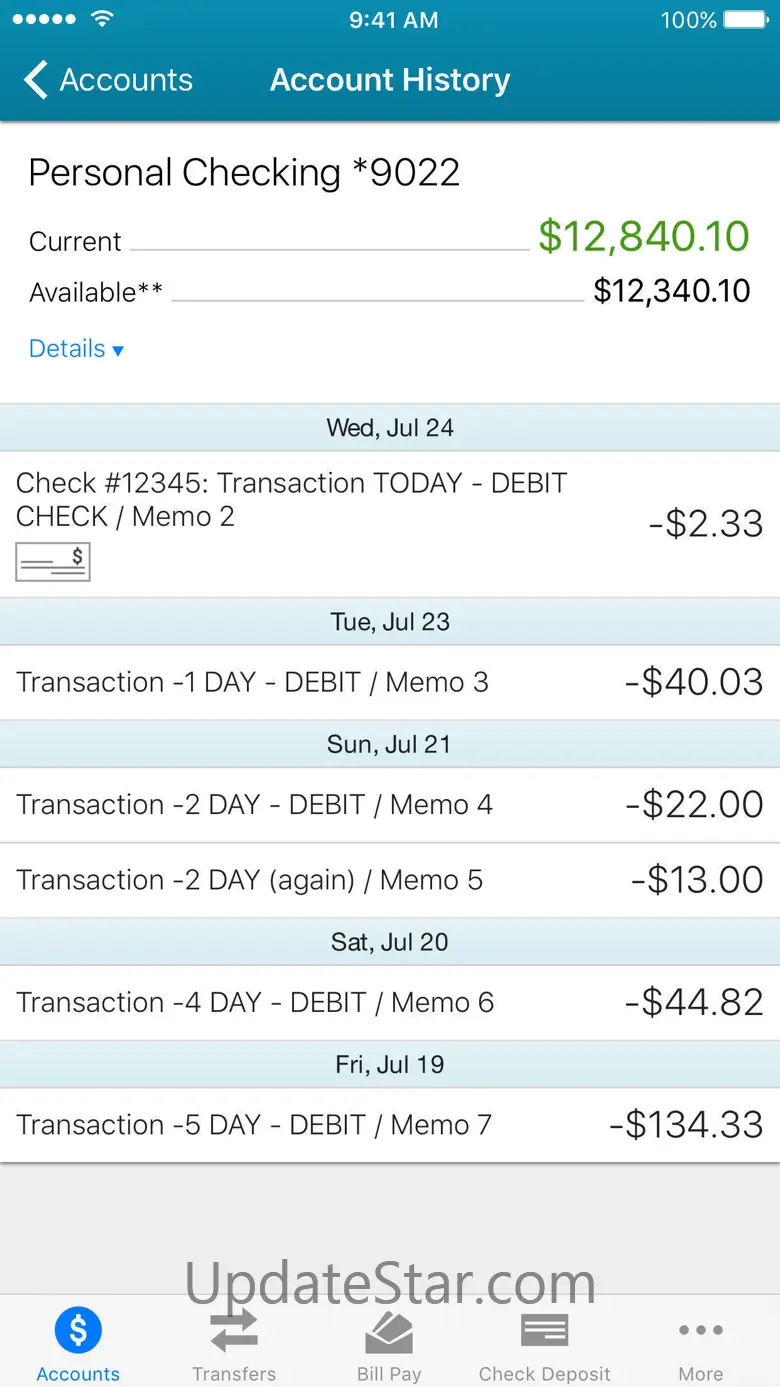Select the Memo 3 transaction row
The height and width of the screenshot is (1387, 780).
click(x=390, y=682)
